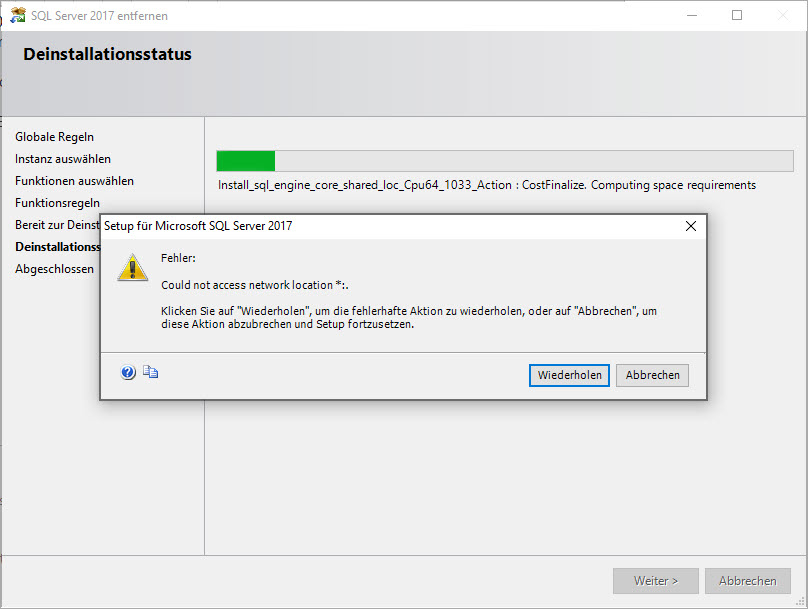Click the 'Klicken Sie auf Wiederholen' instruction text
808x609 pixels.
coord(409,318)
